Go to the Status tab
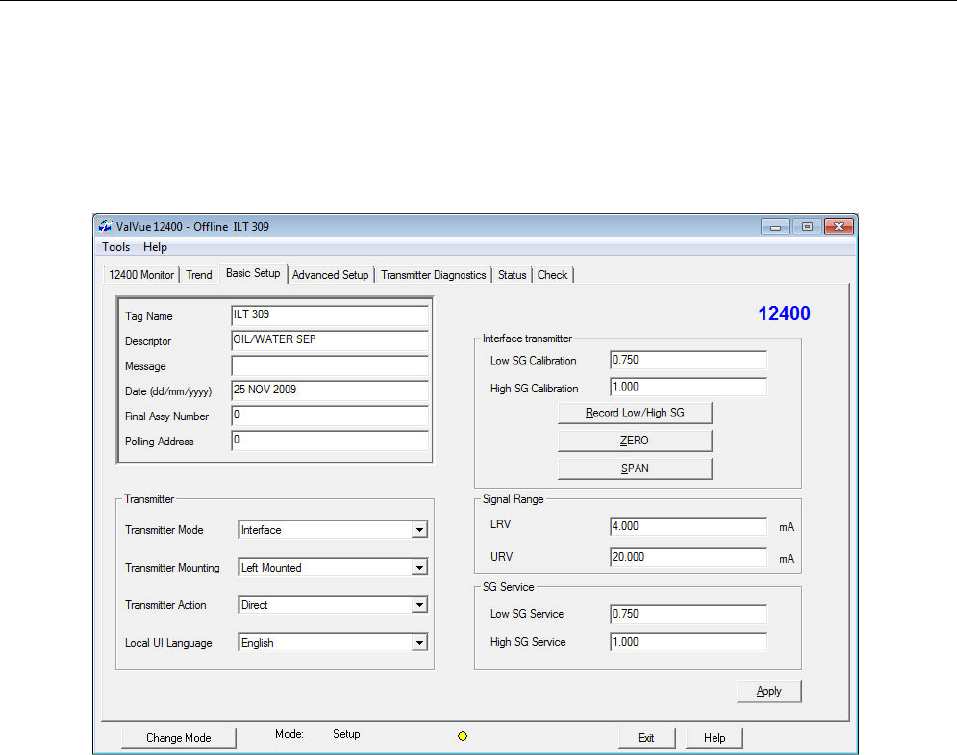The width and height of the screenshot is (957, 755). 512,275
